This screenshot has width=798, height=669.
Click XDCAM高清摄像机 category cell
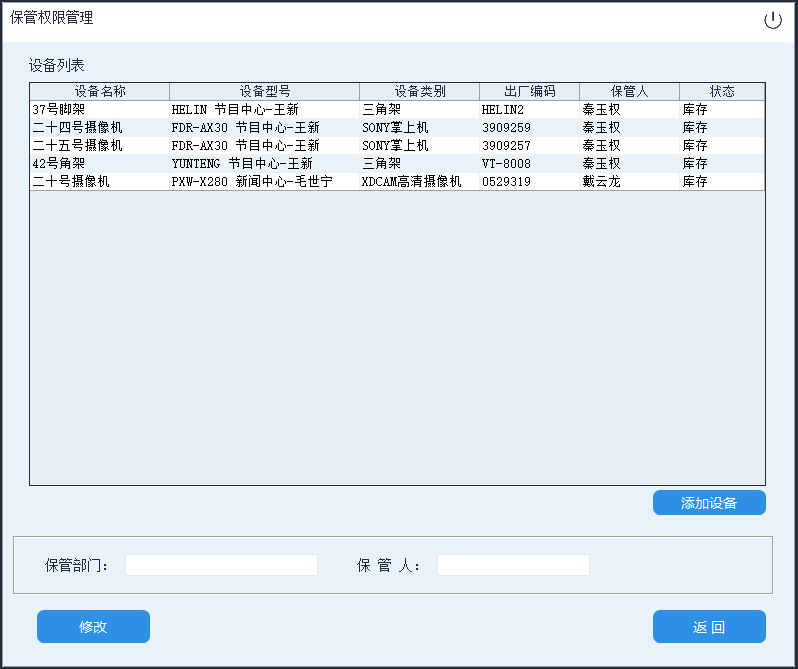coord(412,182)
